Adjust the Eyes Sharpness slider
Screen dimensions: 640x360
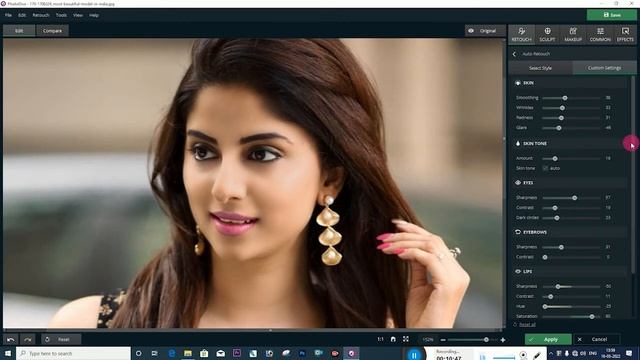click(x=571, y=198)
